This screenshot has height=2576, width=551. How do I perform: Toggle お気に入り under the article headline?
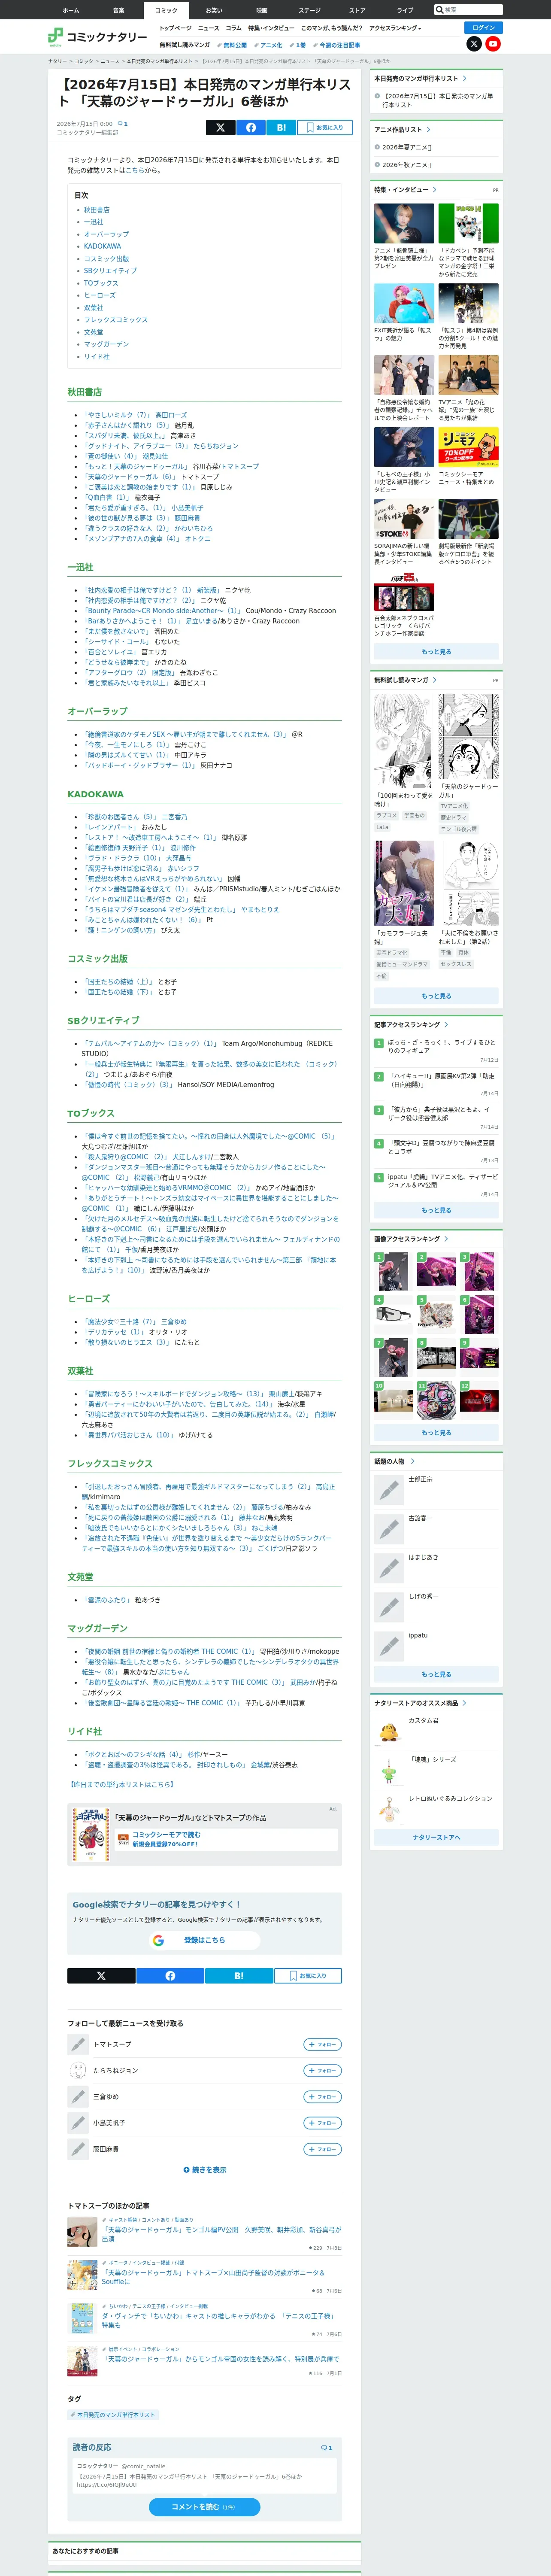coord(324,127)
